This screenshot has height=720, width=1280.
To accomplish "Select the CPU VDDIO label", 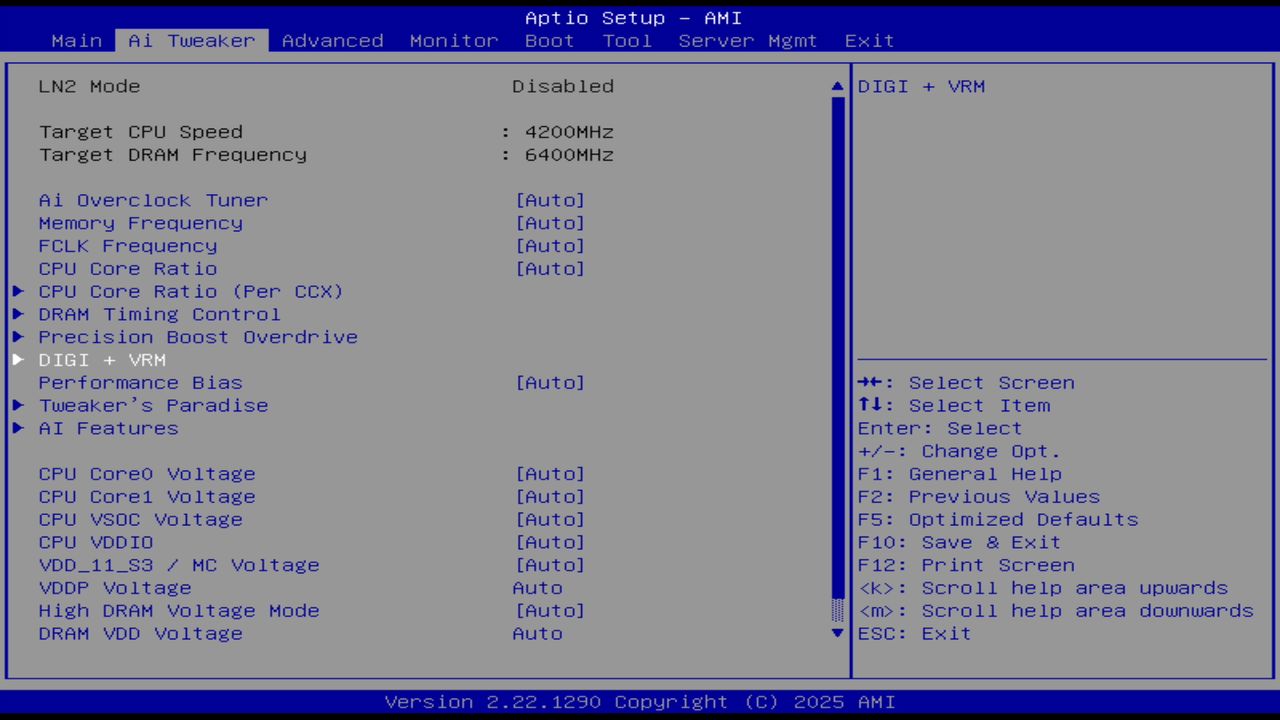I will coord(96,543).
